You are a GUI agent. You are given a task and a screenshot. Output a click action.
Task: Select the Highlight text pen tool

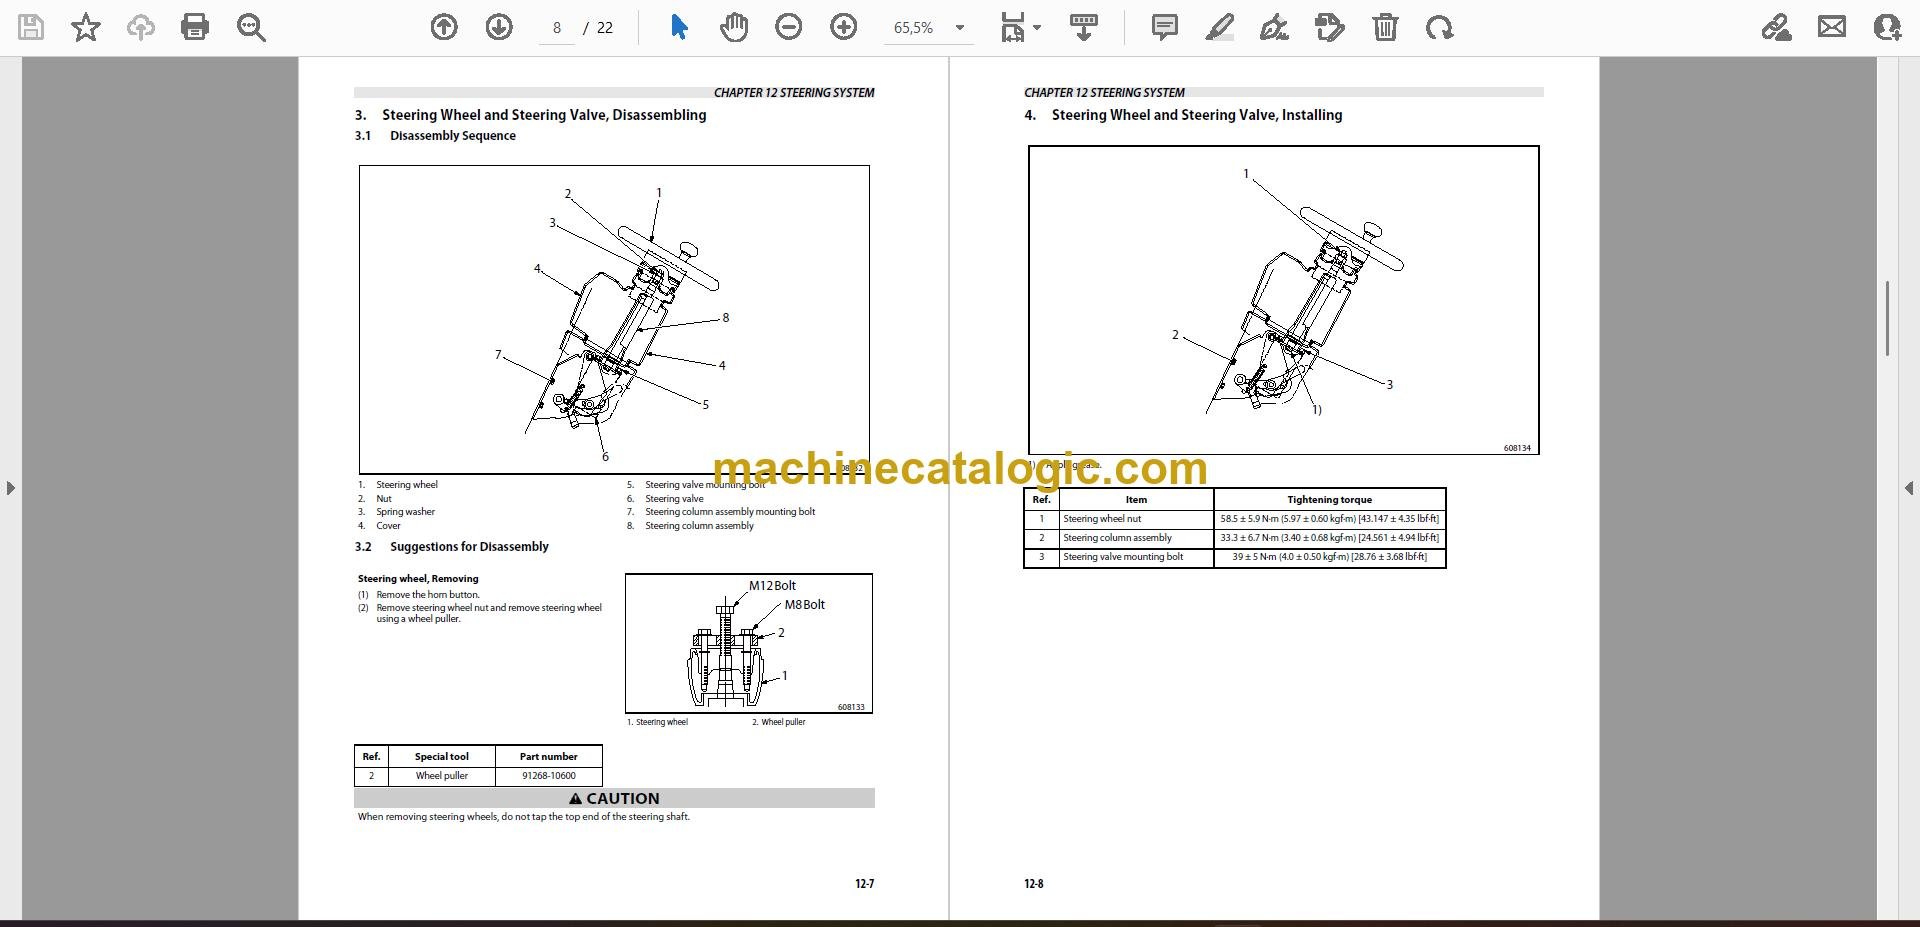pyautogui.click(x=1220, y=27)
